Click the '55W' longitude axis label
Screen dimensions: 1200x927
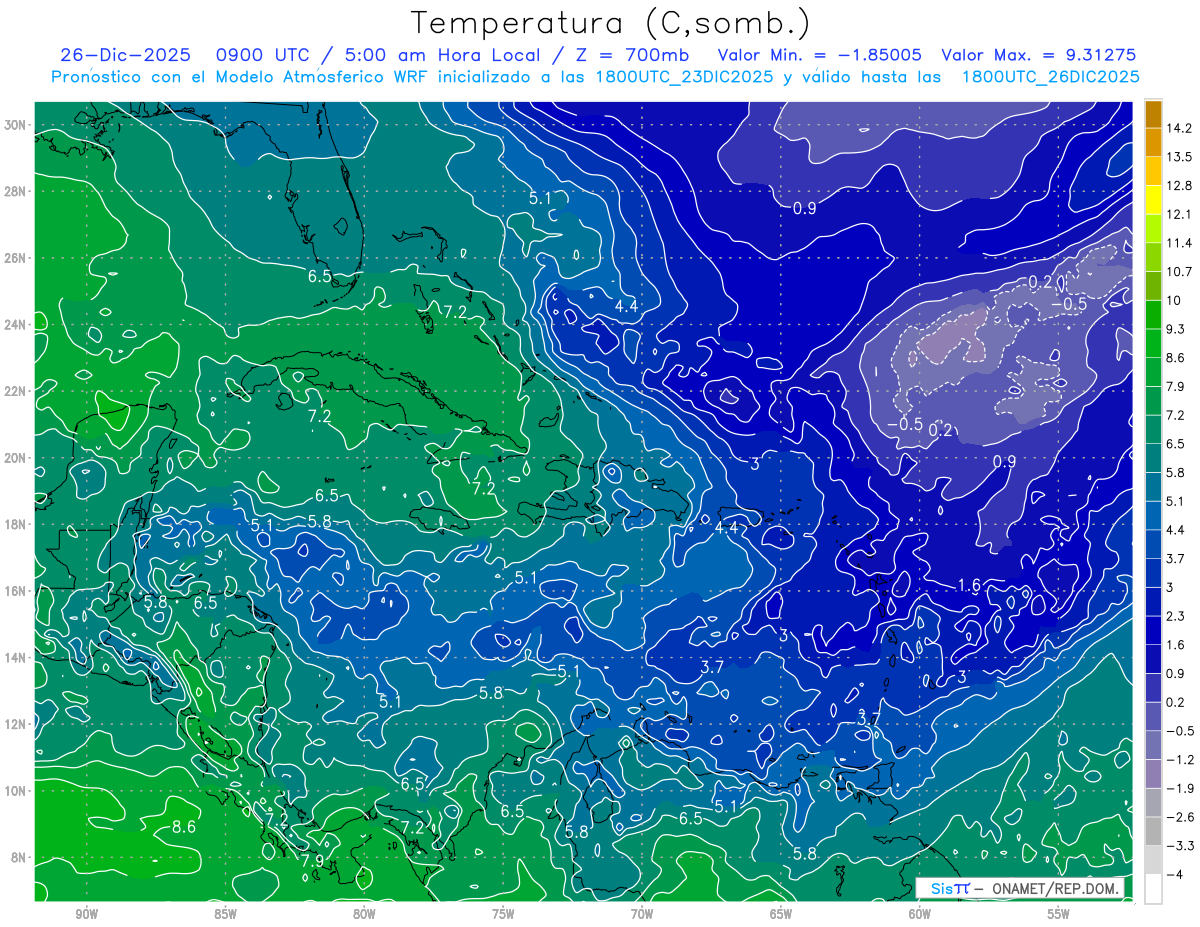1059,915
